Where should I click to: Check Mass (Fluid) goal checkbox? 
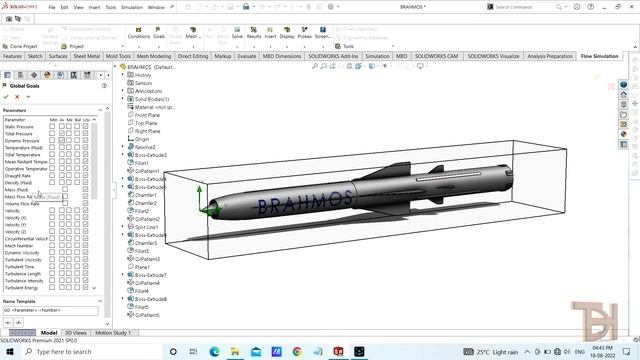click(65, 189)
